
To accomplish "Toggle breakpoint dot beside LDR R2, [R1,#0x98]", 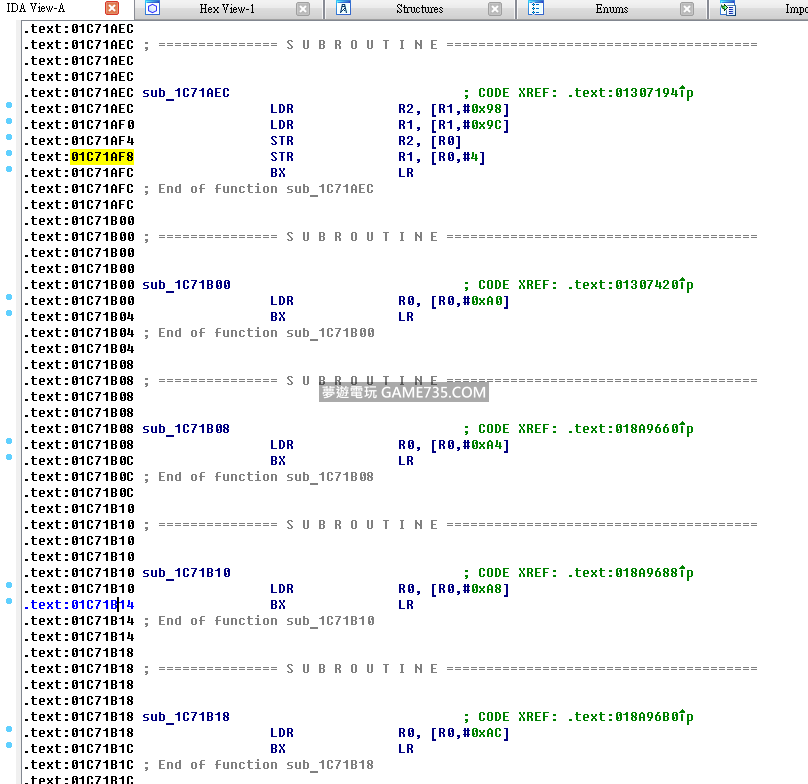I will point(9,105).
